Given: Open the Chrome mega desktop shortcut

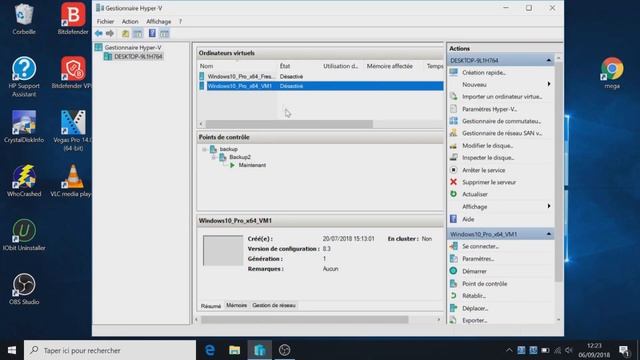Looking at the screenshot, I should point(612,73).
